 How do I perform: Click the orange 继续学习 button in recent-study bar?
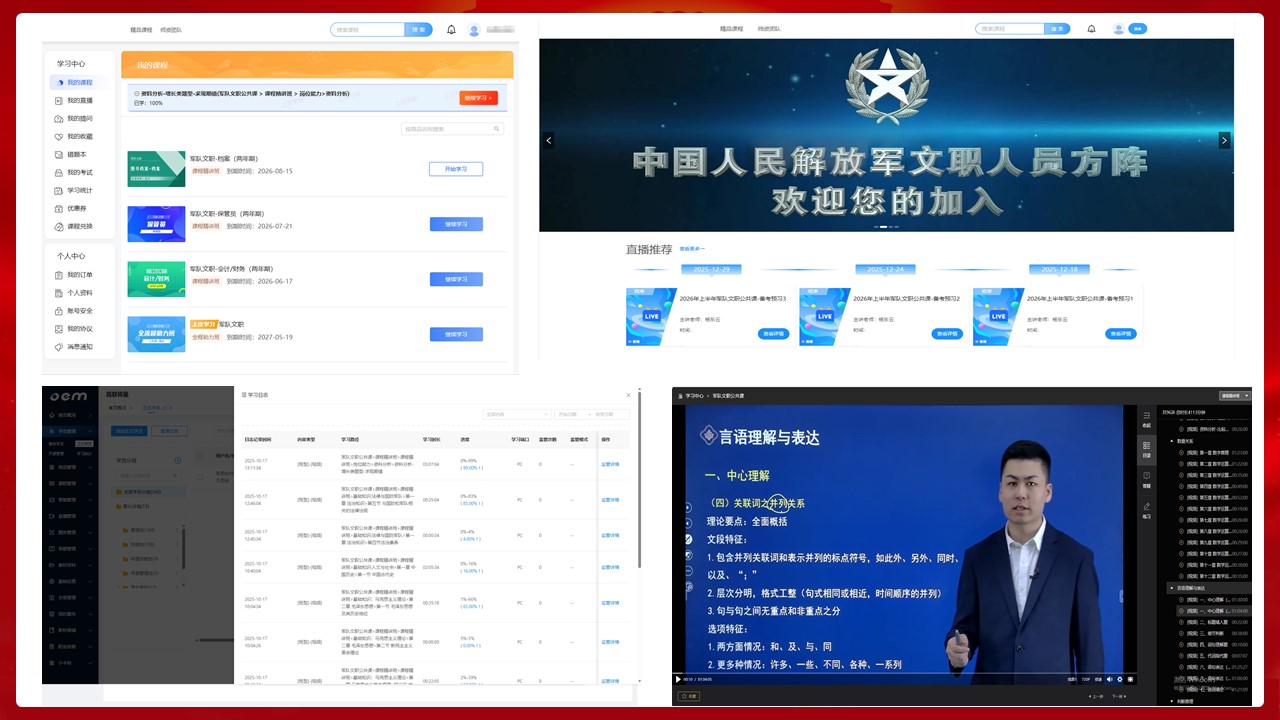click(x=478, y=98)
